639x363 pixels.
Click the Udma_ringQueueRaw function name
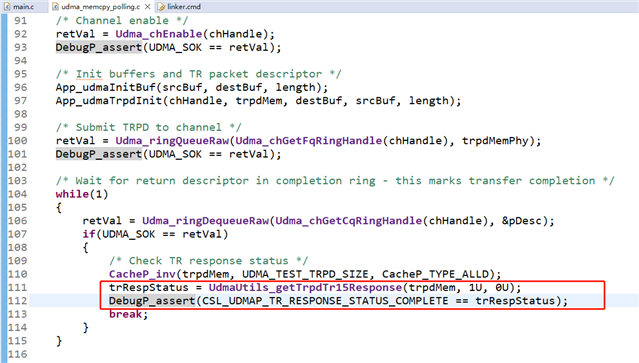coord(172,141)
